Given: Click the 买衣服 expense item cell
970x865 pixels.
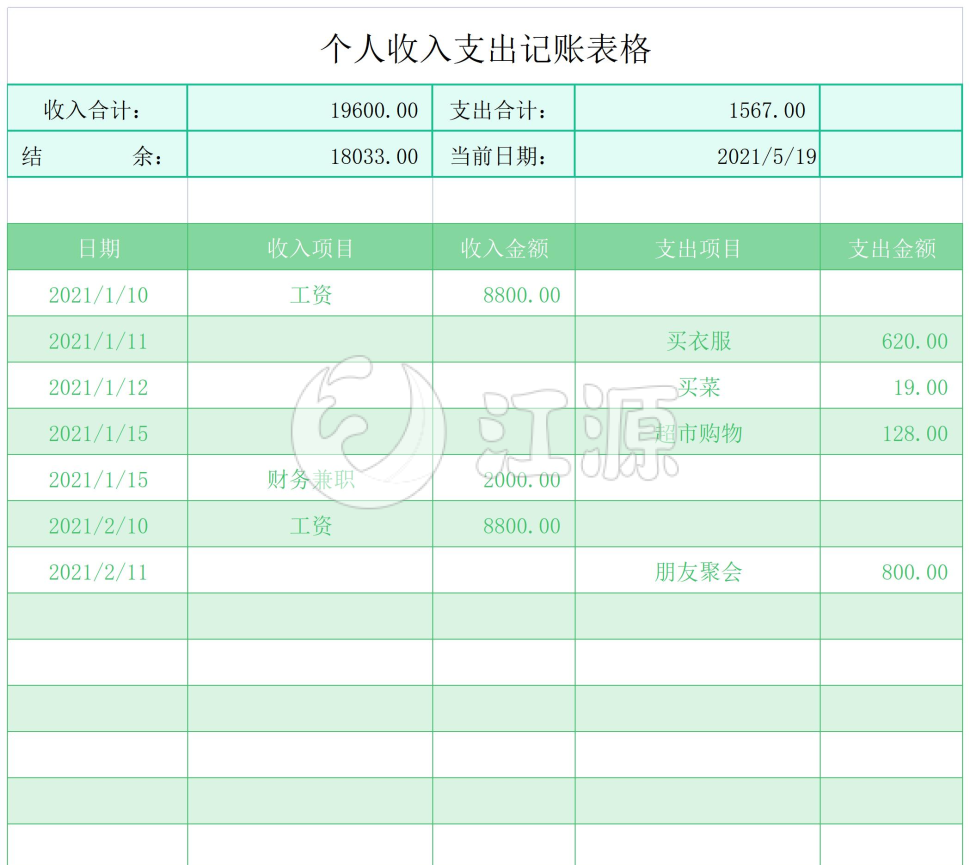Looking at the screenshot, I should (697, 339).
